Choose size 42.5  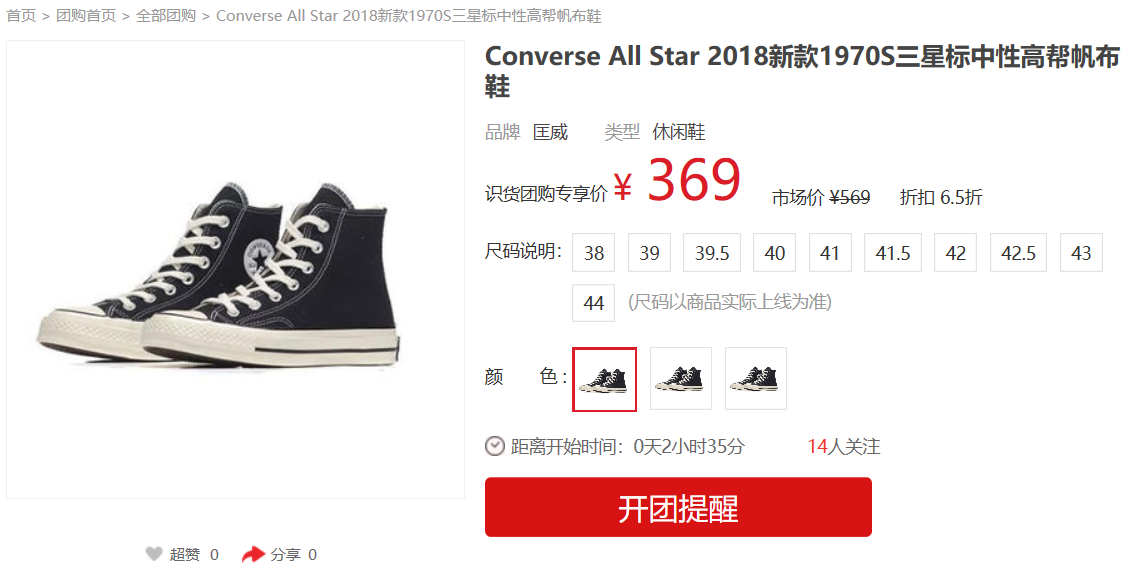click(1018, 253)
